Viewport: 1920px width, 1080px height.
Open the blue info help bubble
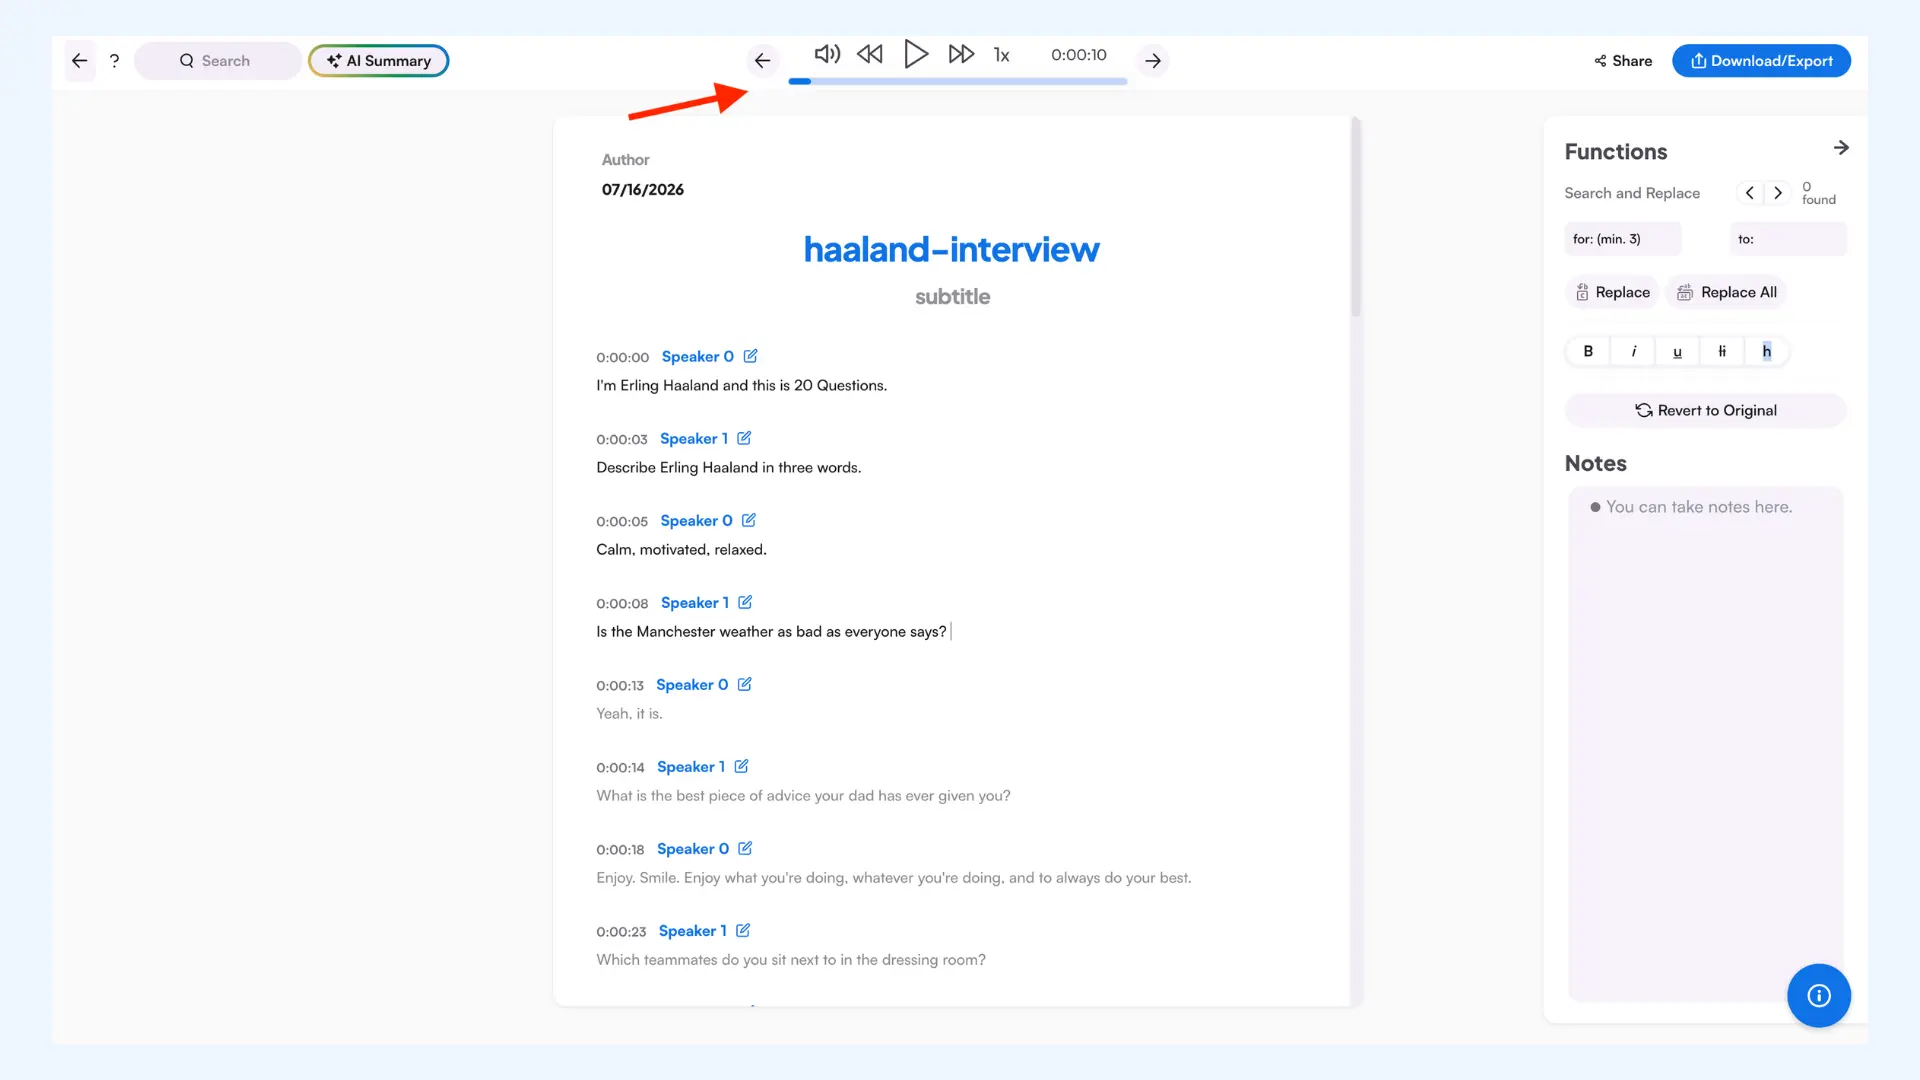[x=1818, y=995]
